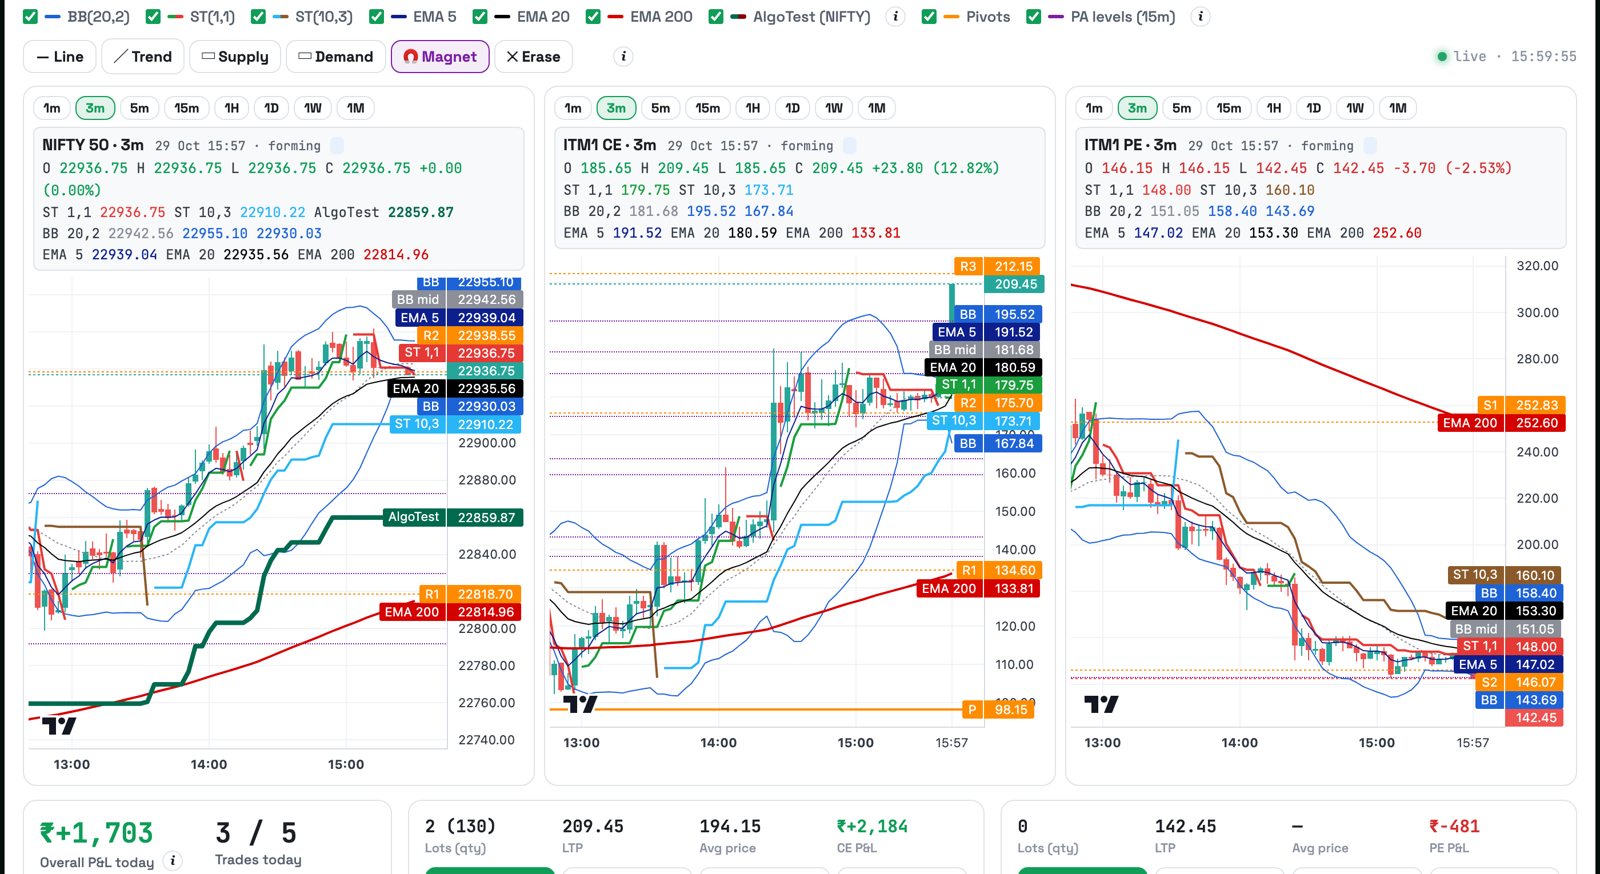Click the S1 252.83 pivot label on ITM1 PE

[x=1520, y=405]
